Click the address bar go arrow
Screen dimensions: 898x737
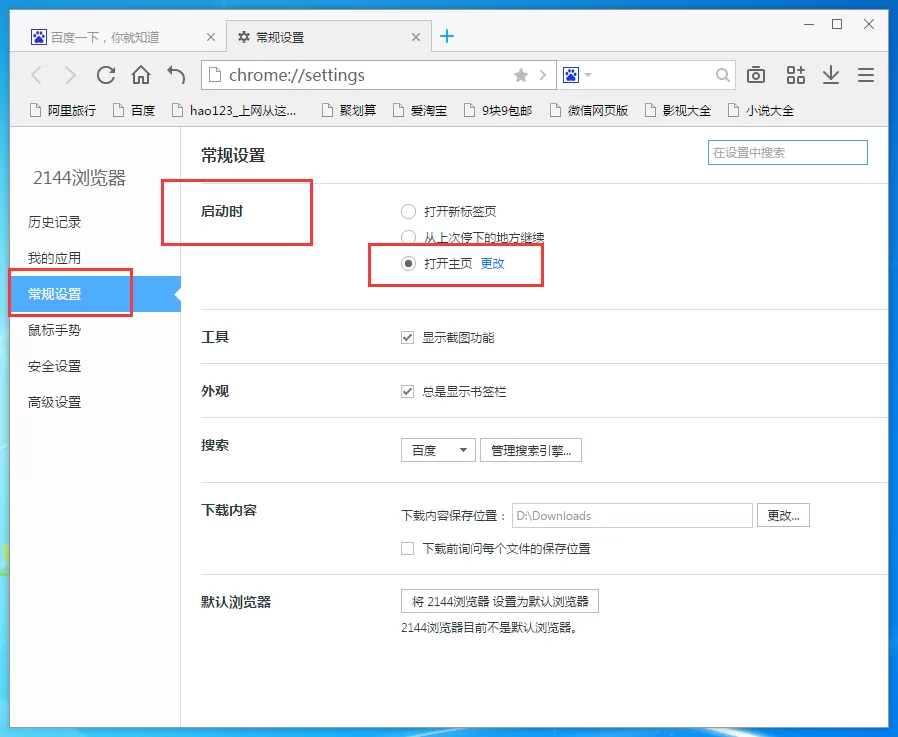pyautogui.click(x=543, y=75)
